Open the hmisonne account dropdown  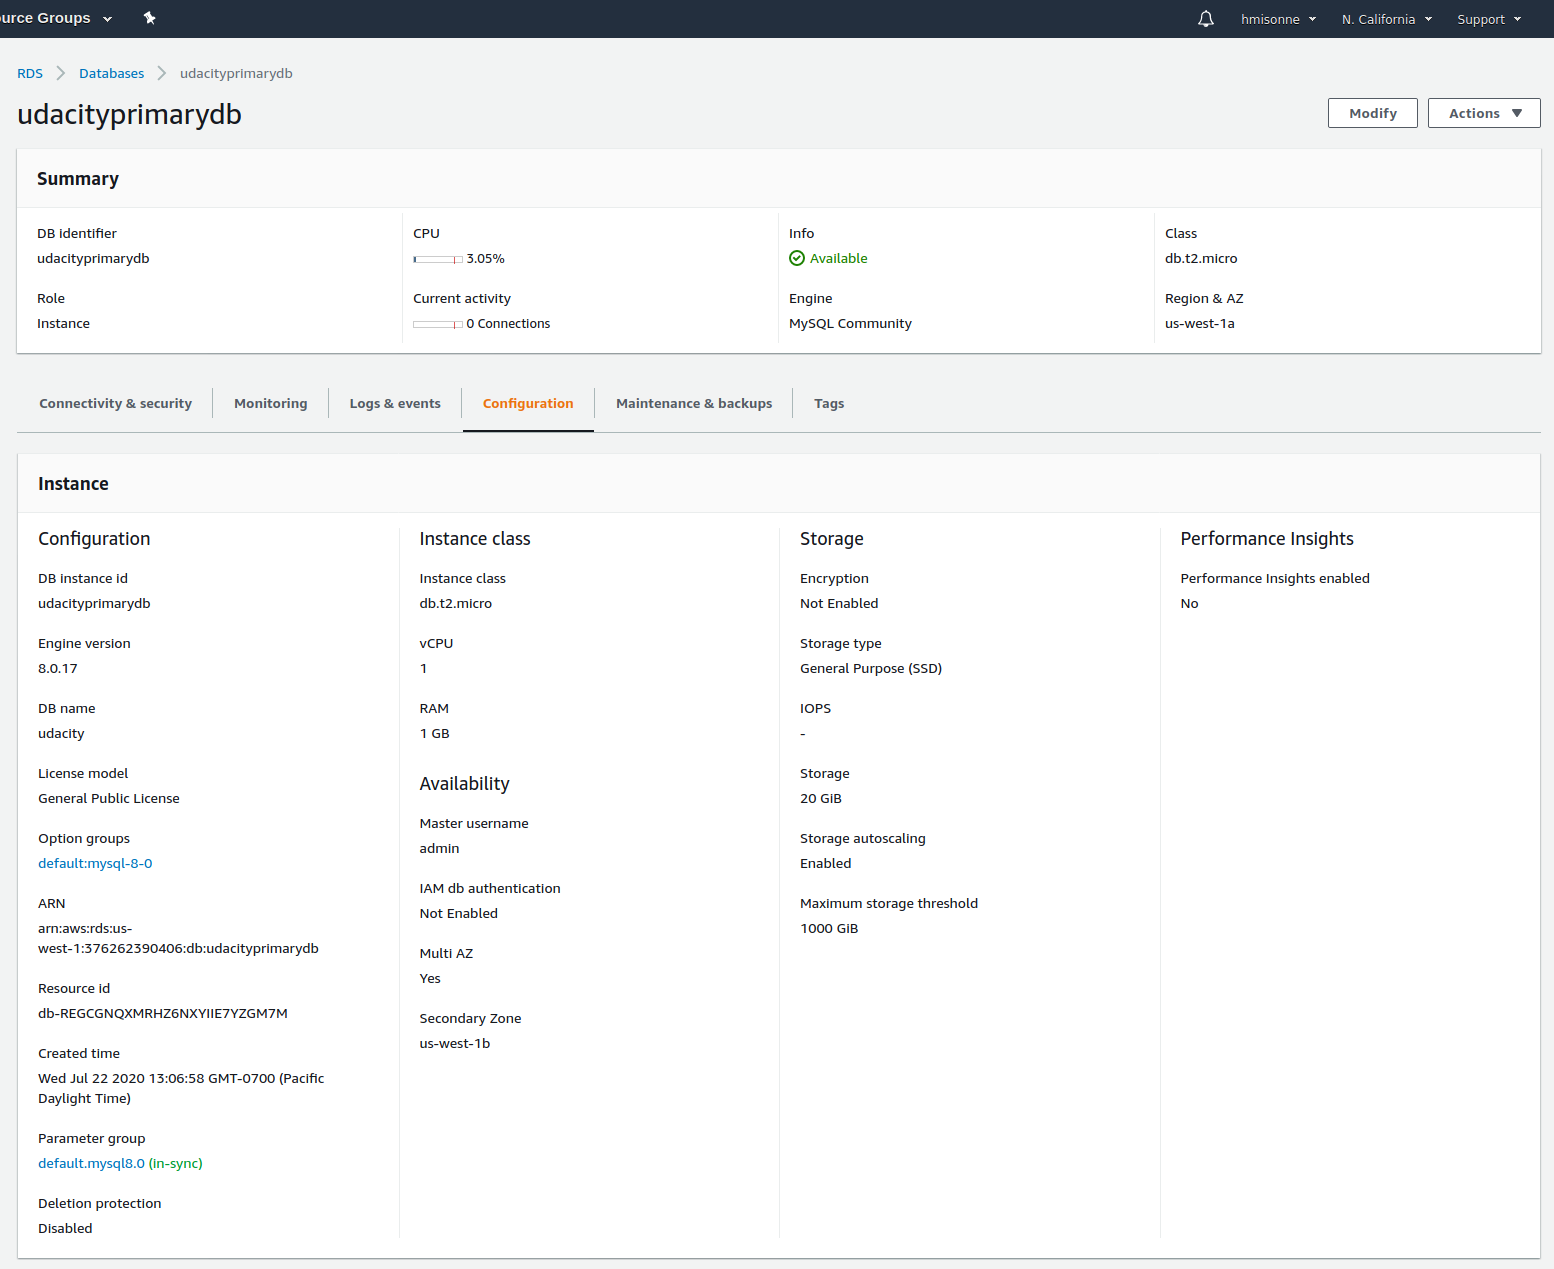(1279, 19)
